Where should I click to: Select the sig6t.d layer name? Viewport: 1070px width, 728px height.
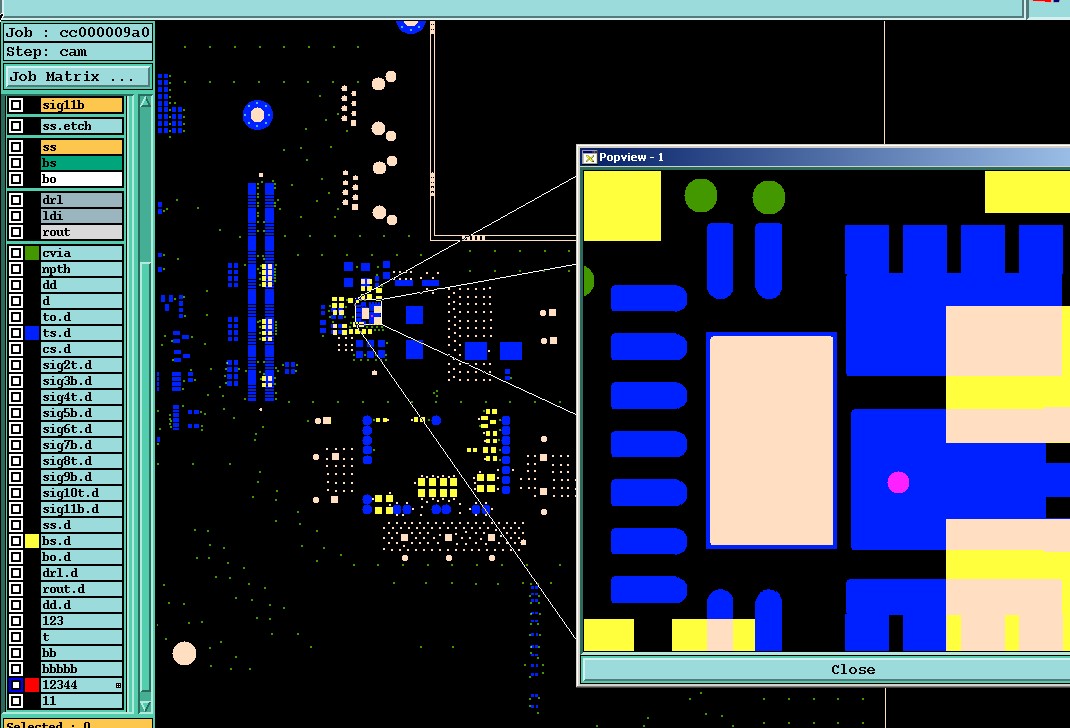[82, 429]
